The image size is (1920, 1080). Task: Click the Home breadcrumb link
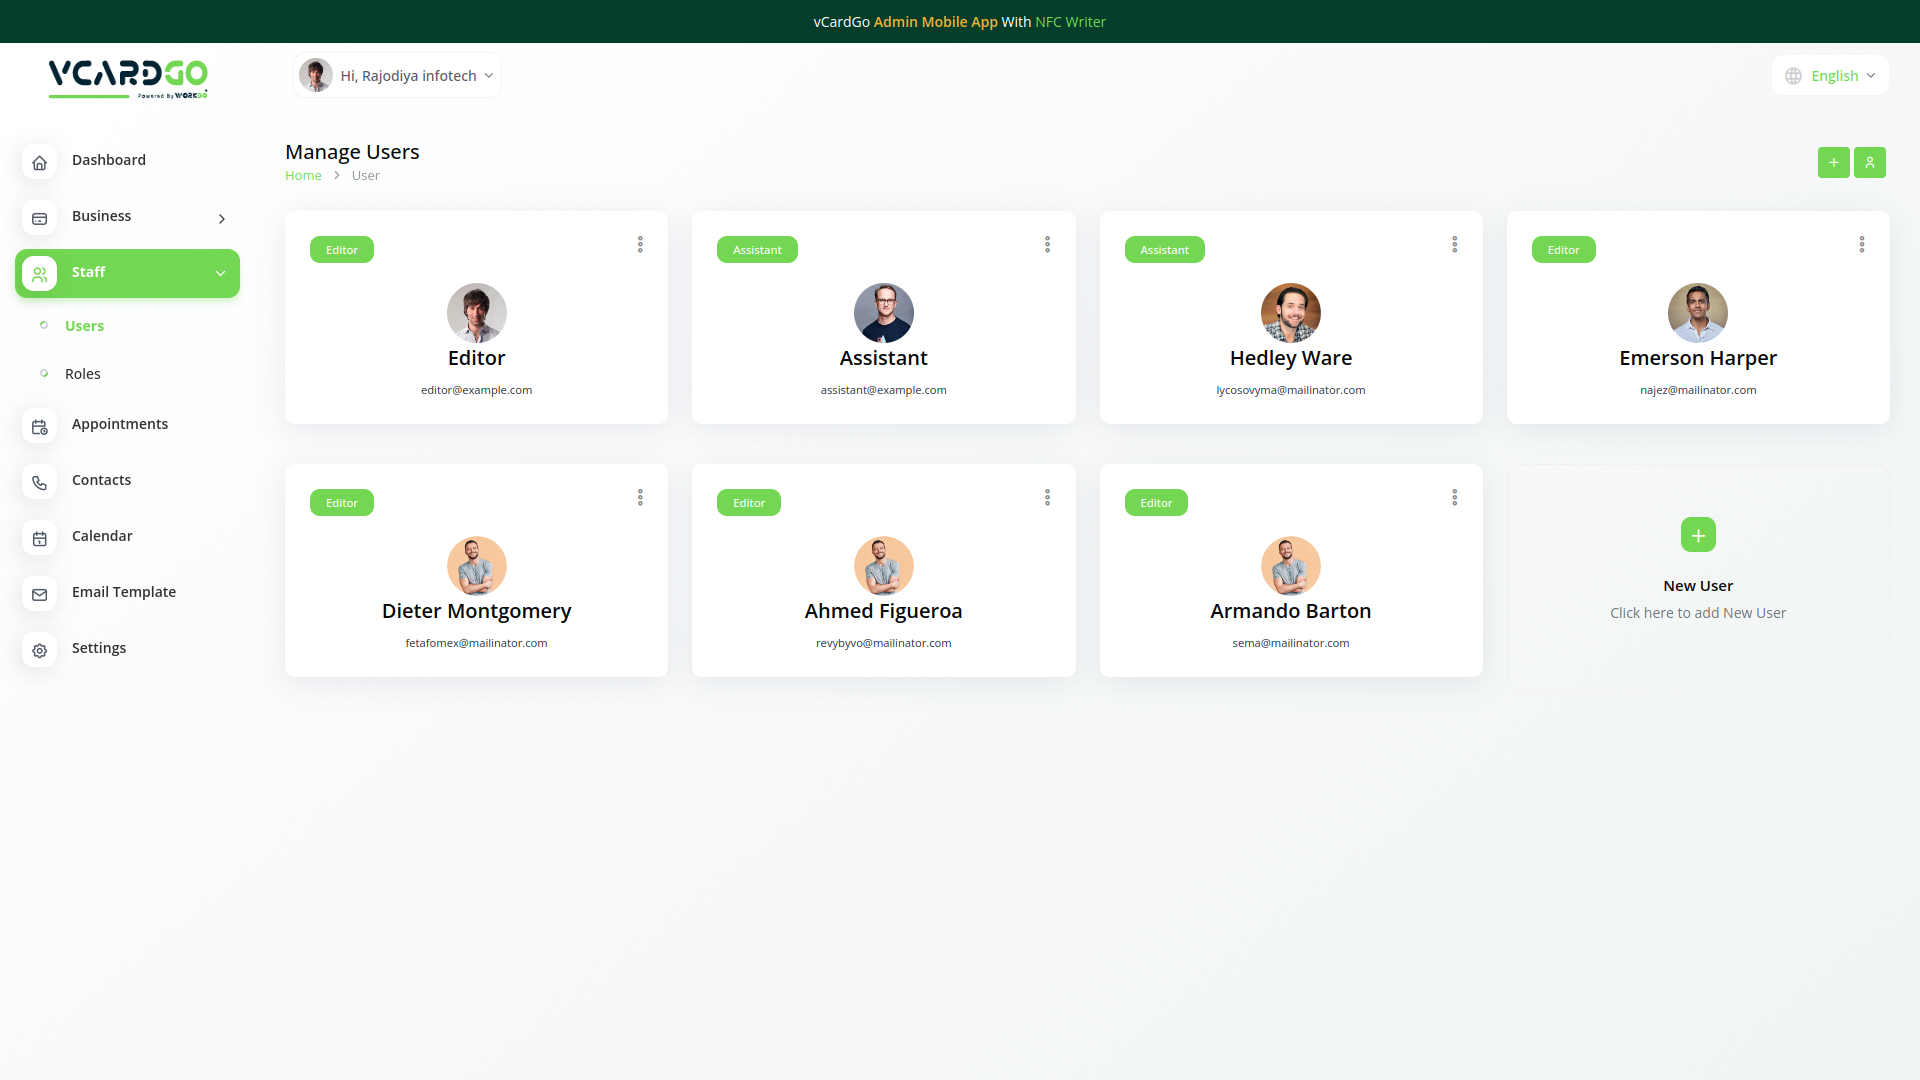point(303,176)
